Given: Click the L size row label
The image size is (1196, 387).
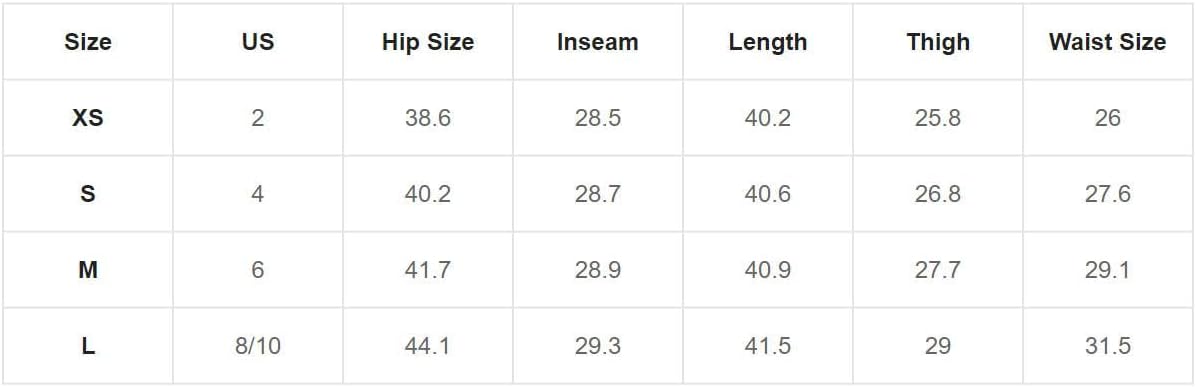Looking at the screenshot, I should (88, 347).
